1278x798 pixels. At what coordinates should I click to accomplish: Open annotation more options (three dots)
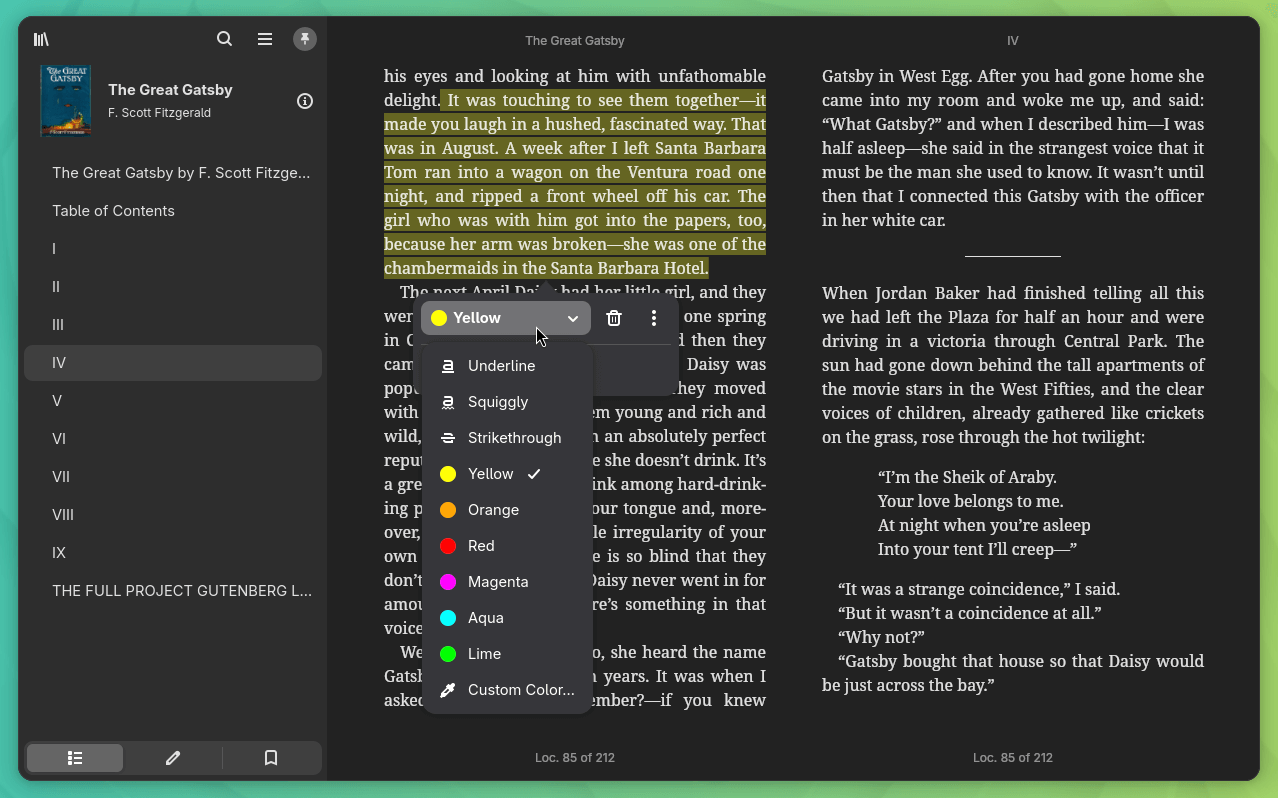coord(654,318)
